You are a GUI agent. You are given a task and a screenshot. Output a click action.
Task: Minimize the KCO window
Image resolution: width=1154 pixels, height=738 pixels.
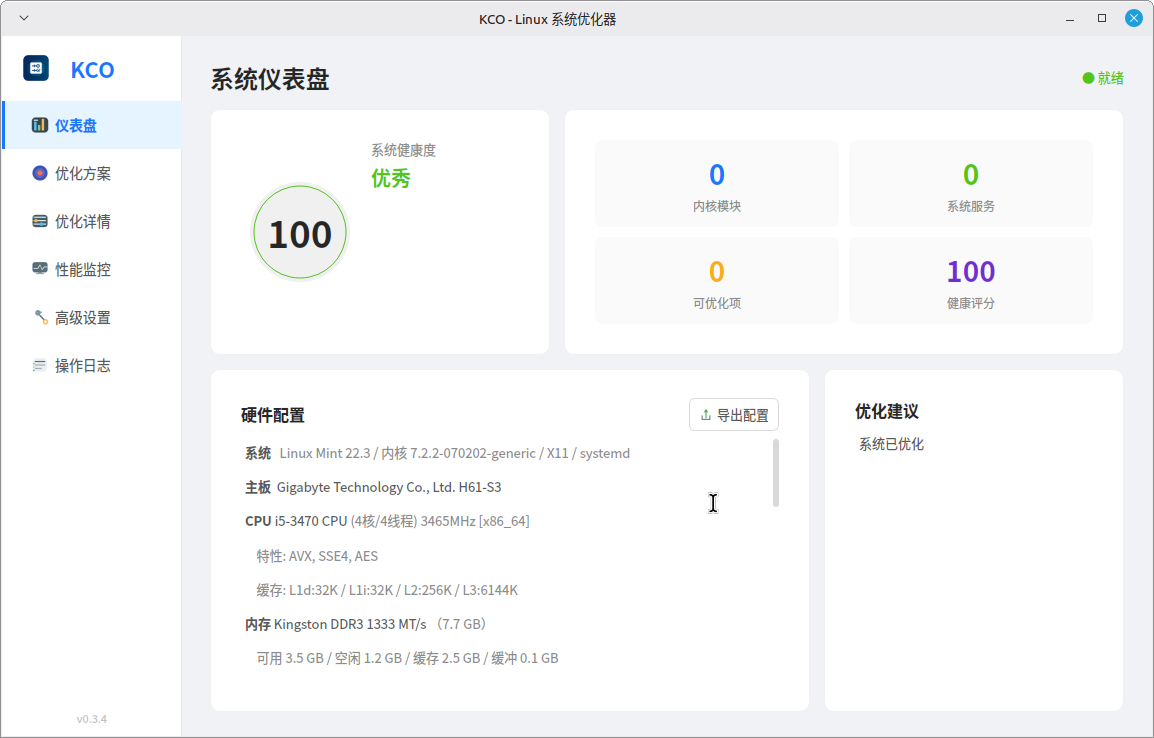pos(1070,18)
